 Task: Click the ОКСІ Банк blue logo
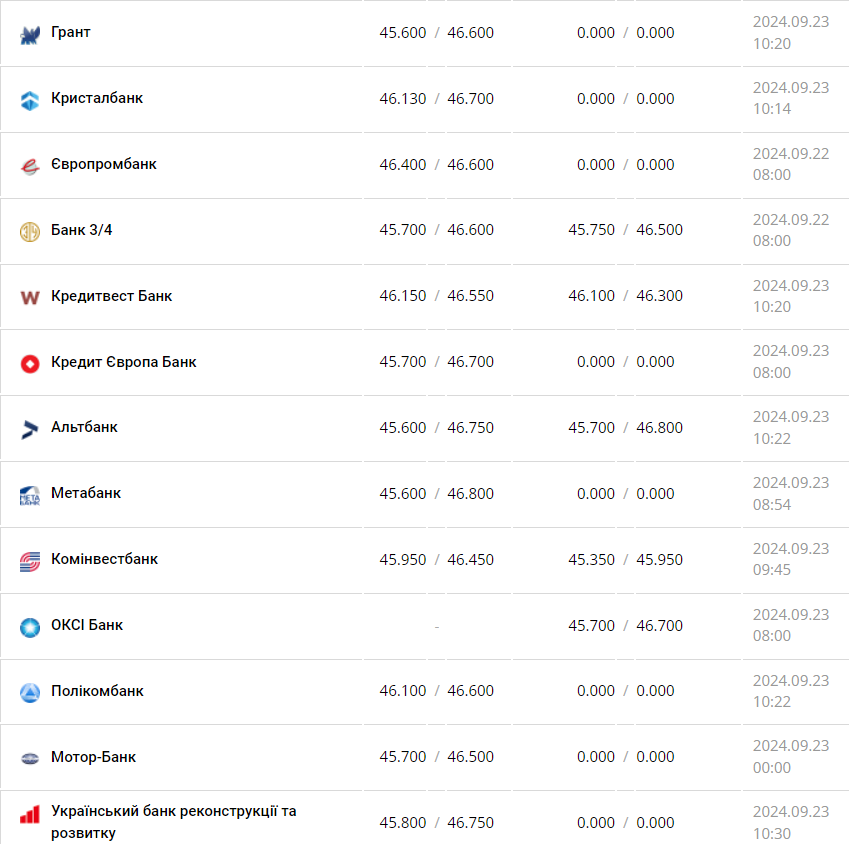[x=29, y=627]
